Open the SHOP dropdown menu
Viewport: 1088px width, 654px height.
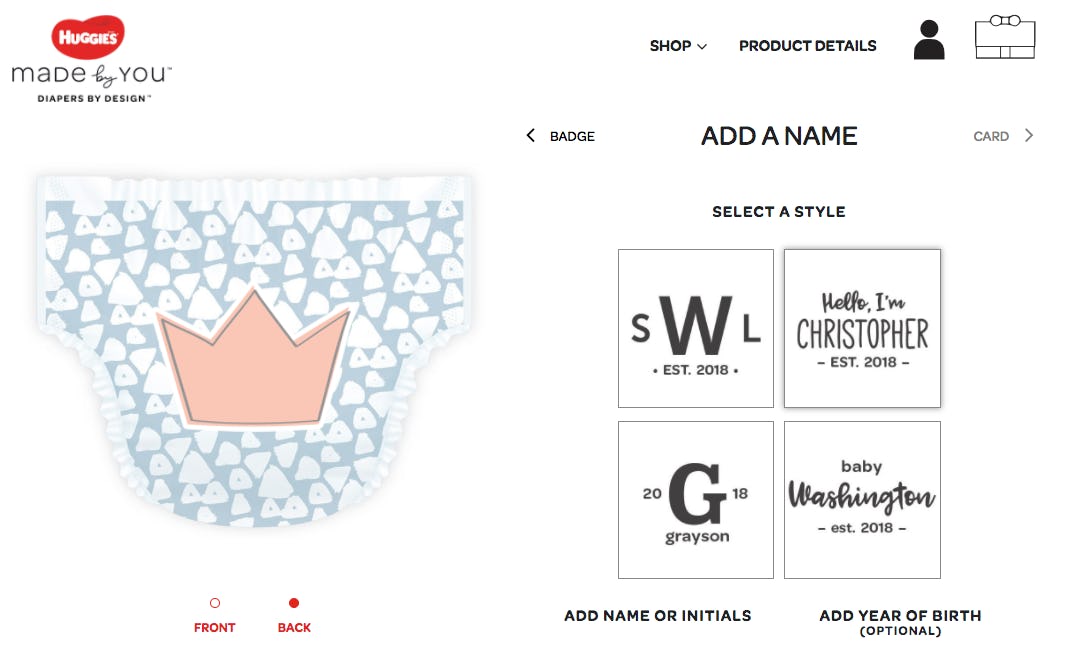[678, 46]
